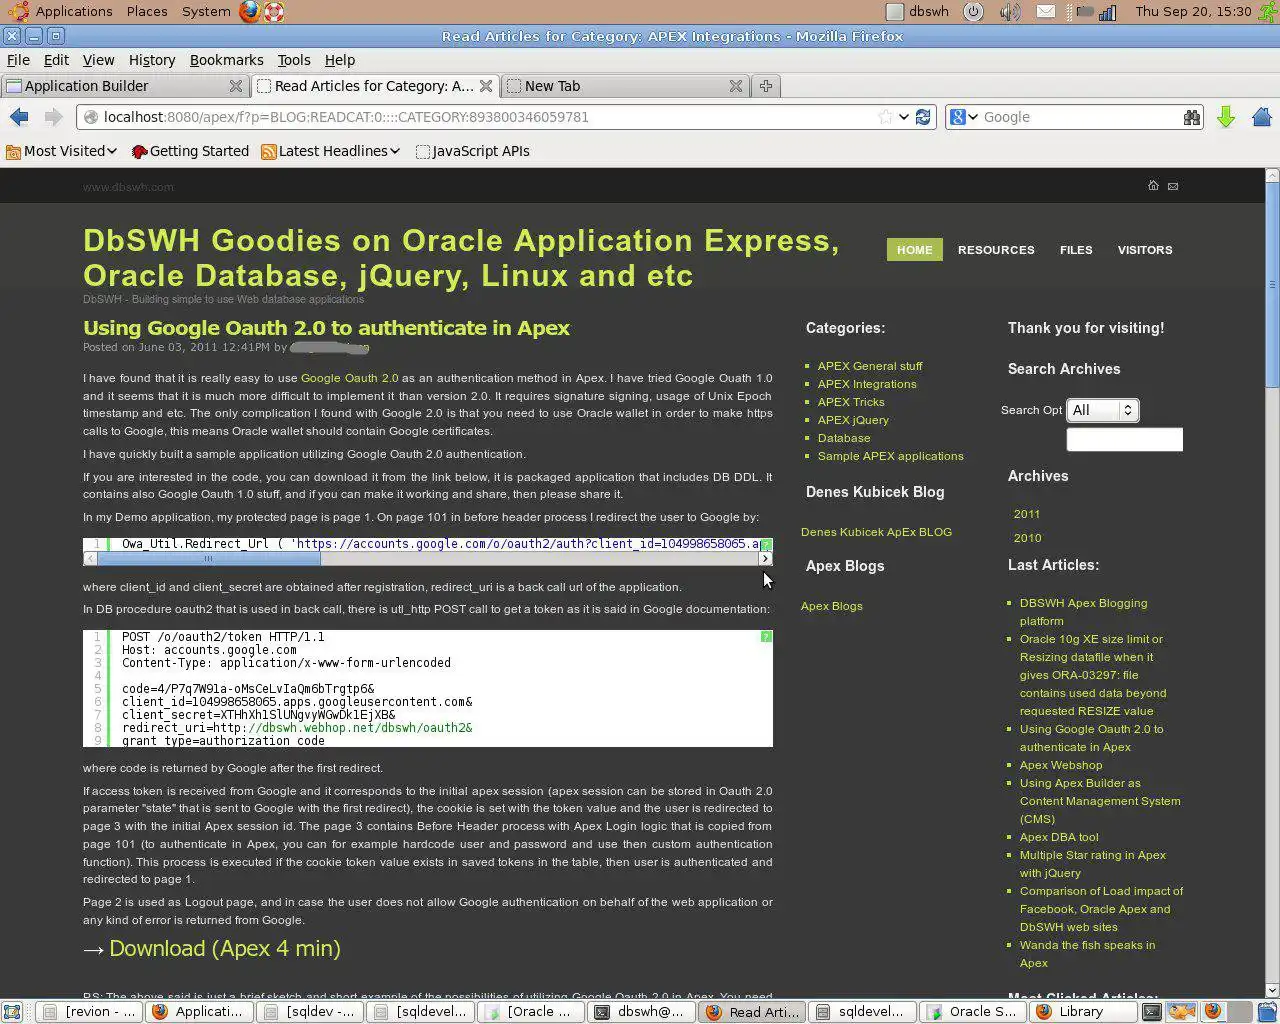Switch to the New Tab tab
1280x1024 pixels.
tap(625, 86)
